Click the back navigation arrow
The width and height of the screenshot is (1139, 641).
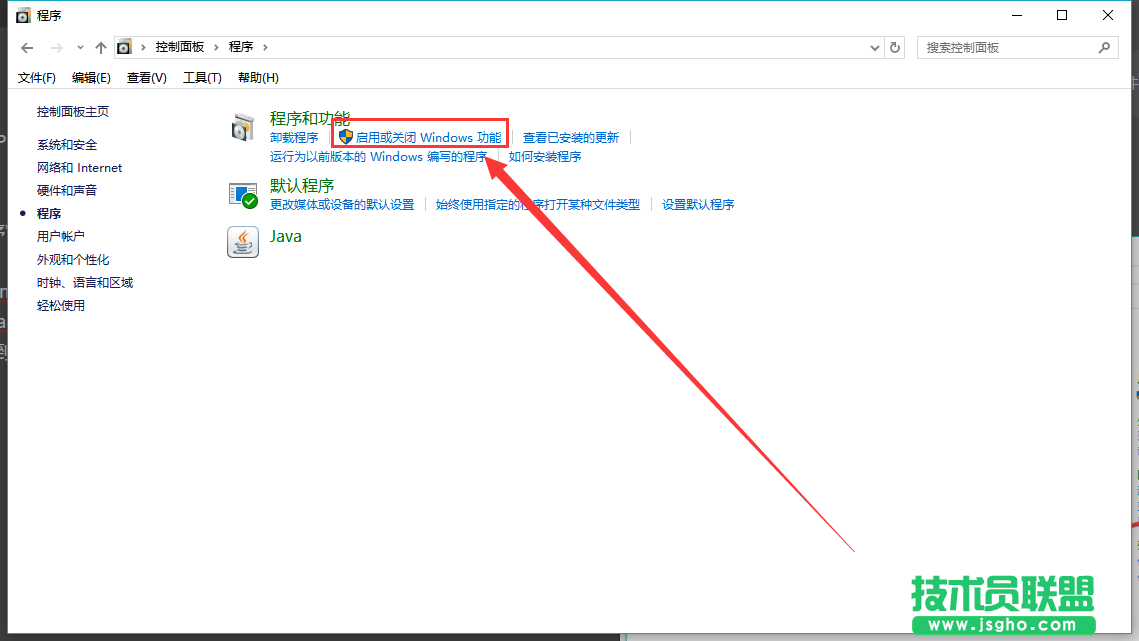click(x=27, y=47)
